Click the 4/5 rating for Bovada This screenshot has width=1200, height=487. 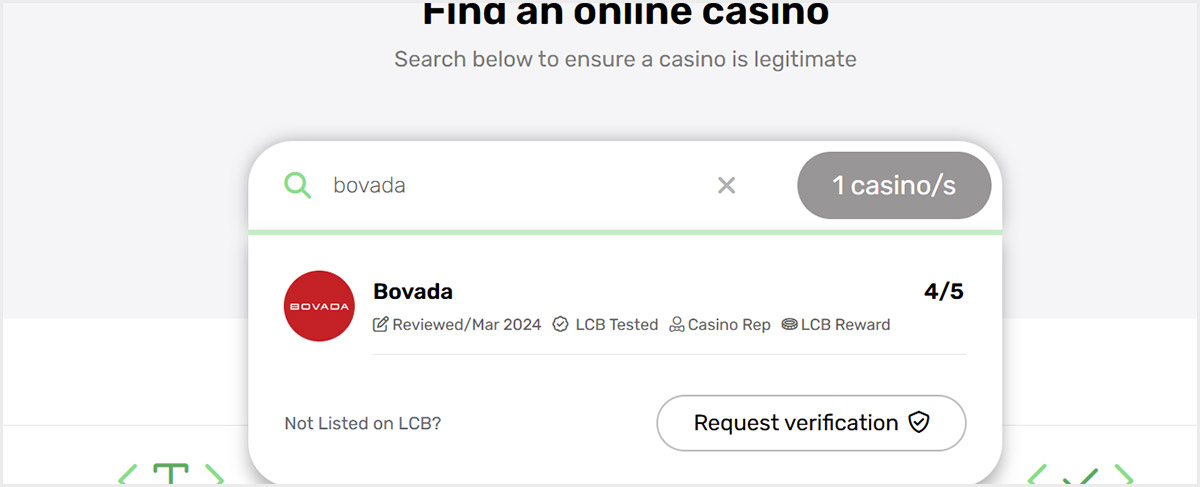[x=944, y=292]
